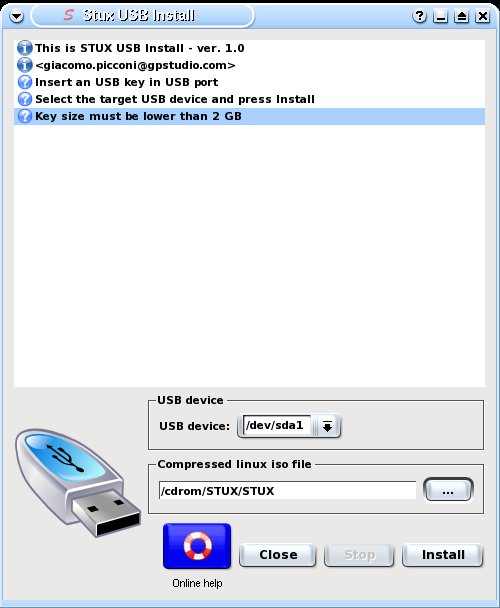Open the Online help lifebuoy icon
This screenshot has width=500, height=608.
197,546
